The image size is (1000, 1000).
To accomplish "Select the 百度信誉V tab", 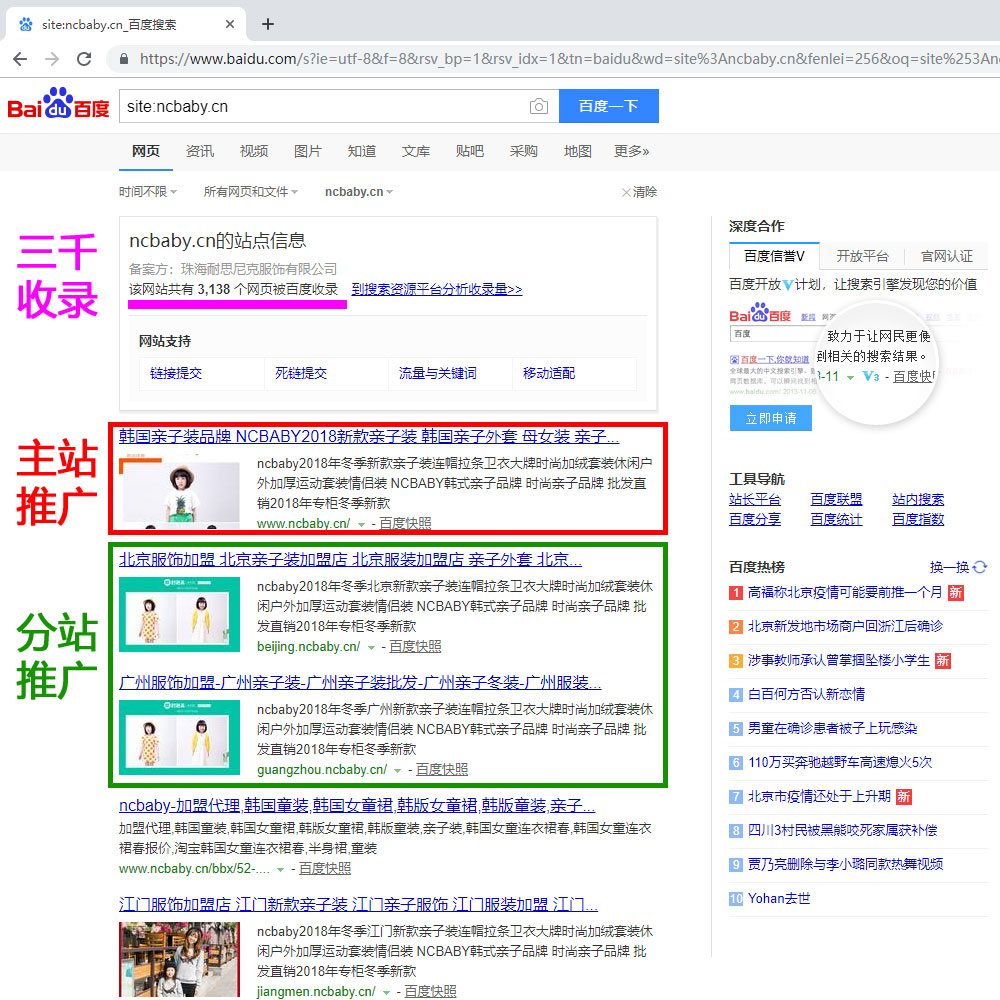I will (x=774, y=256).
